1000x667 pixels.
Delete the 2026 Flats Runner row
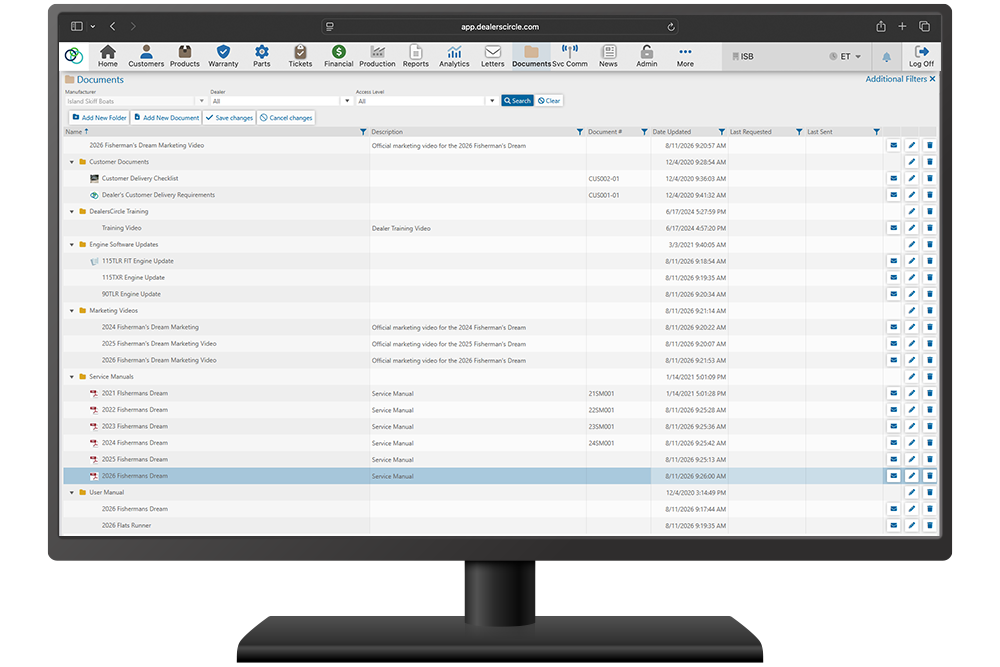929,525
